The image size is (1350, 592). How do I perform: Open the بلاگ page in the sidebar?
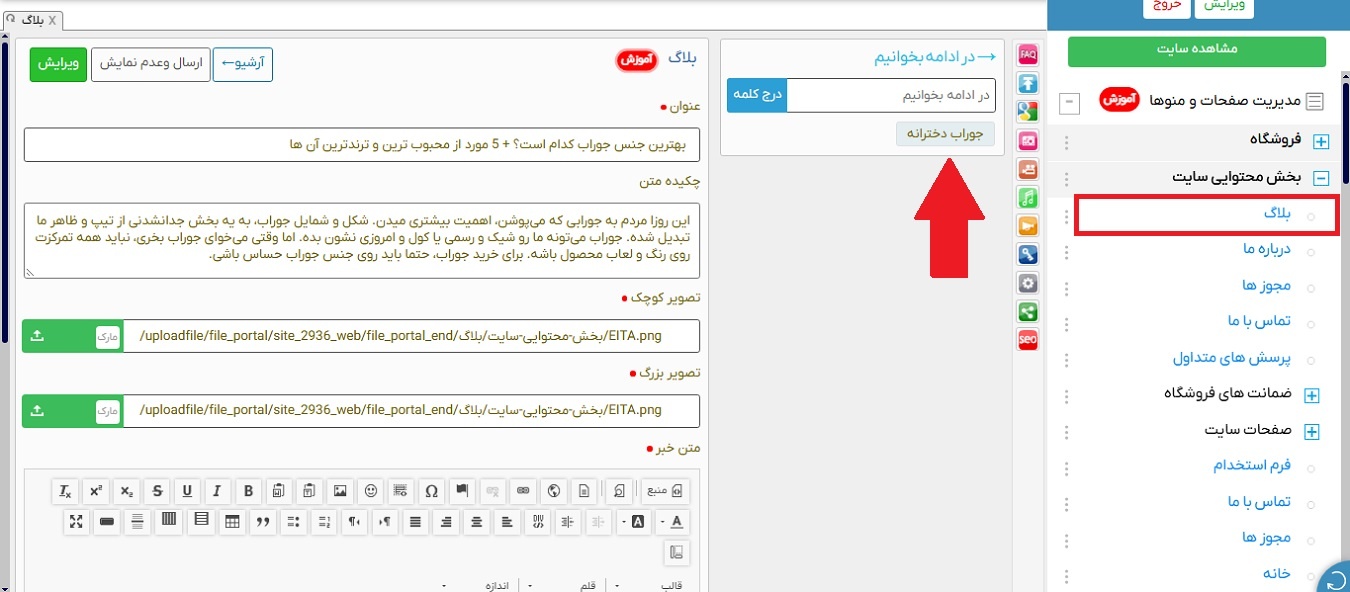pos(1277,215)
